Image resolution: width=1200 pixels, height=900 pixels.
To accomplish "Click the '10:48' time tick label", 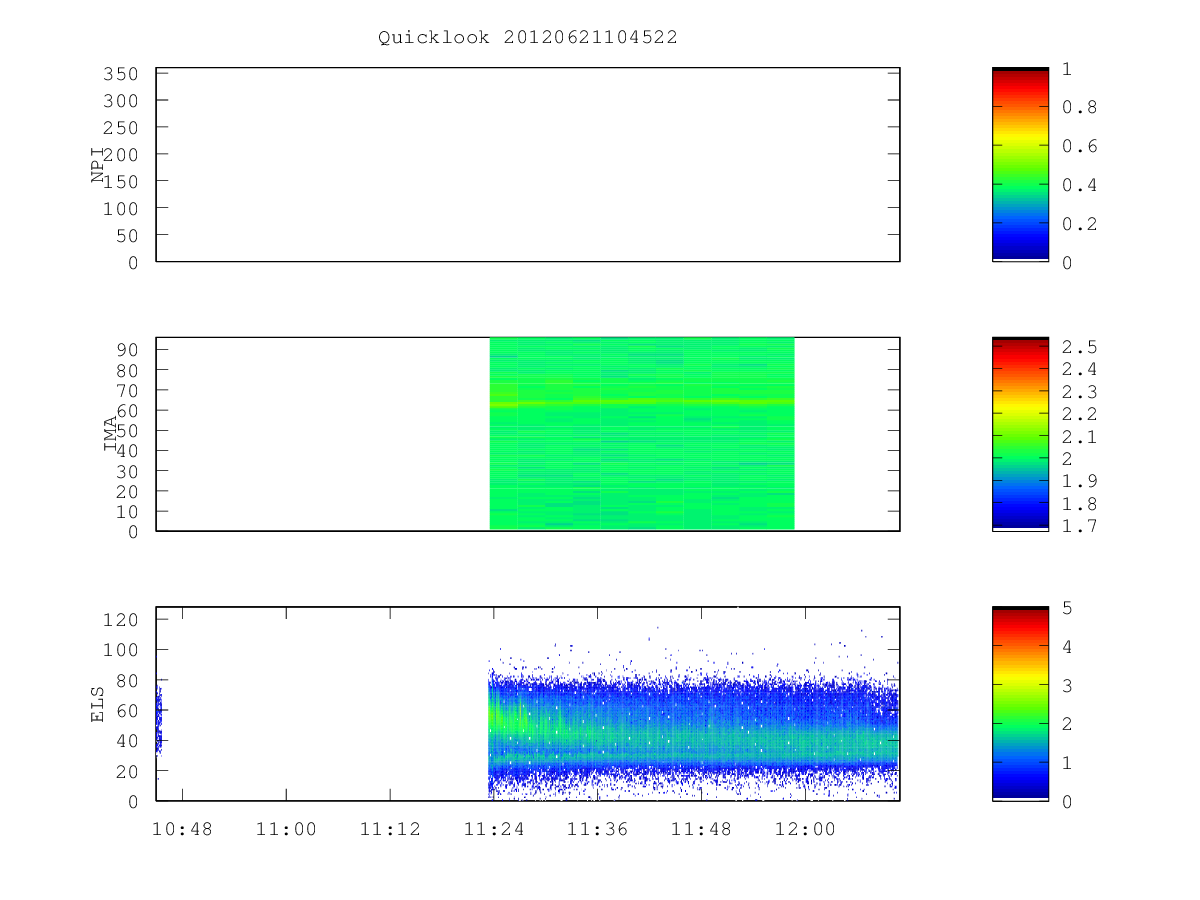I will coord(182,829).
